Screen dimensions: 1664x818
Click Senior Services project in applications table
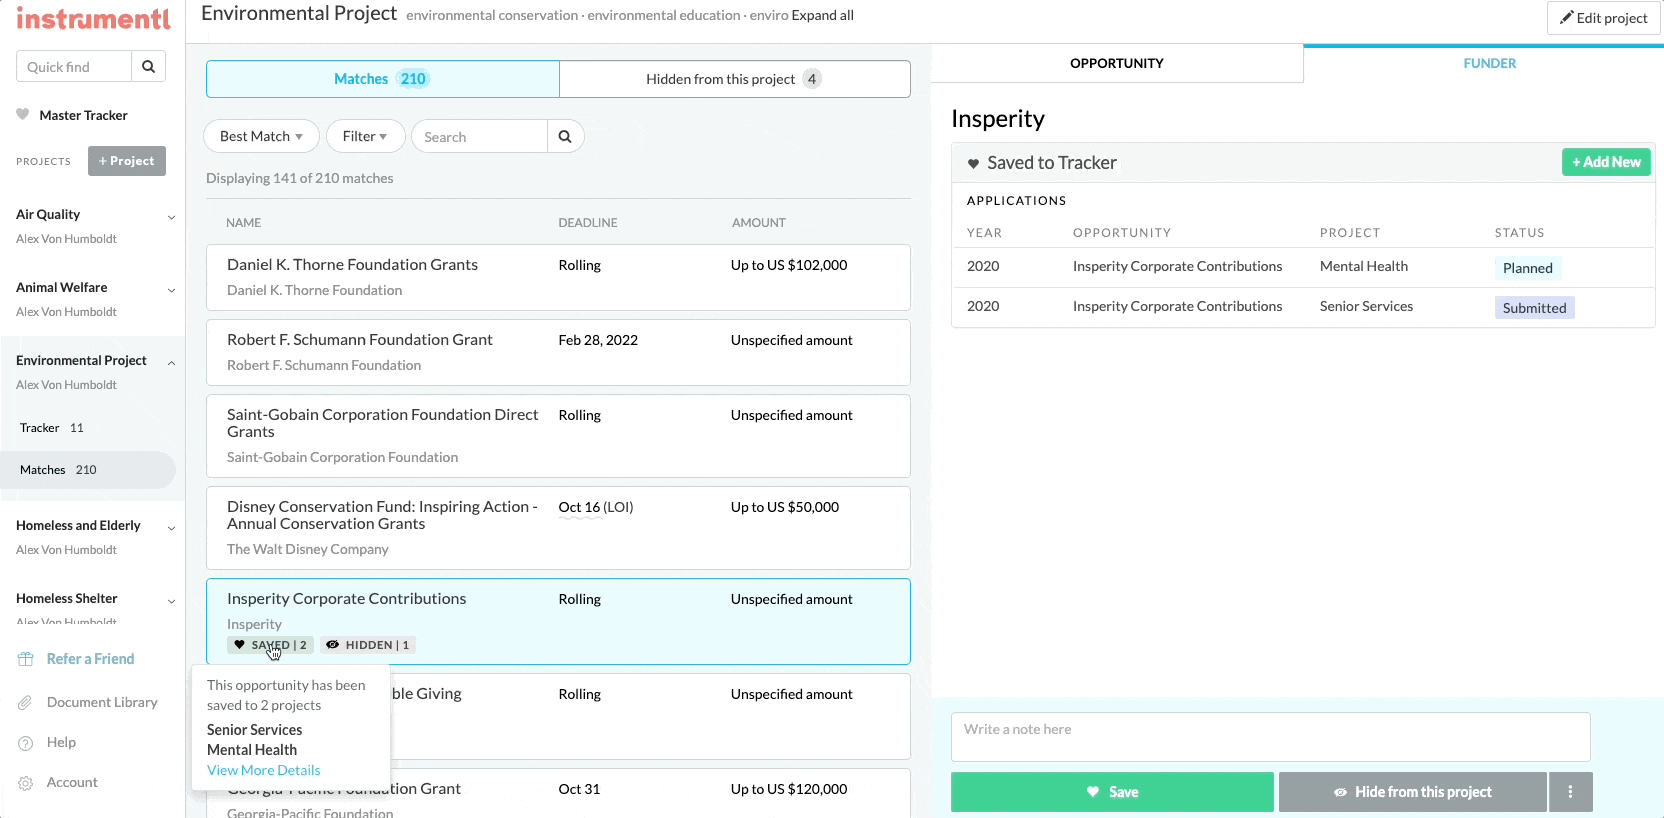1366,306
